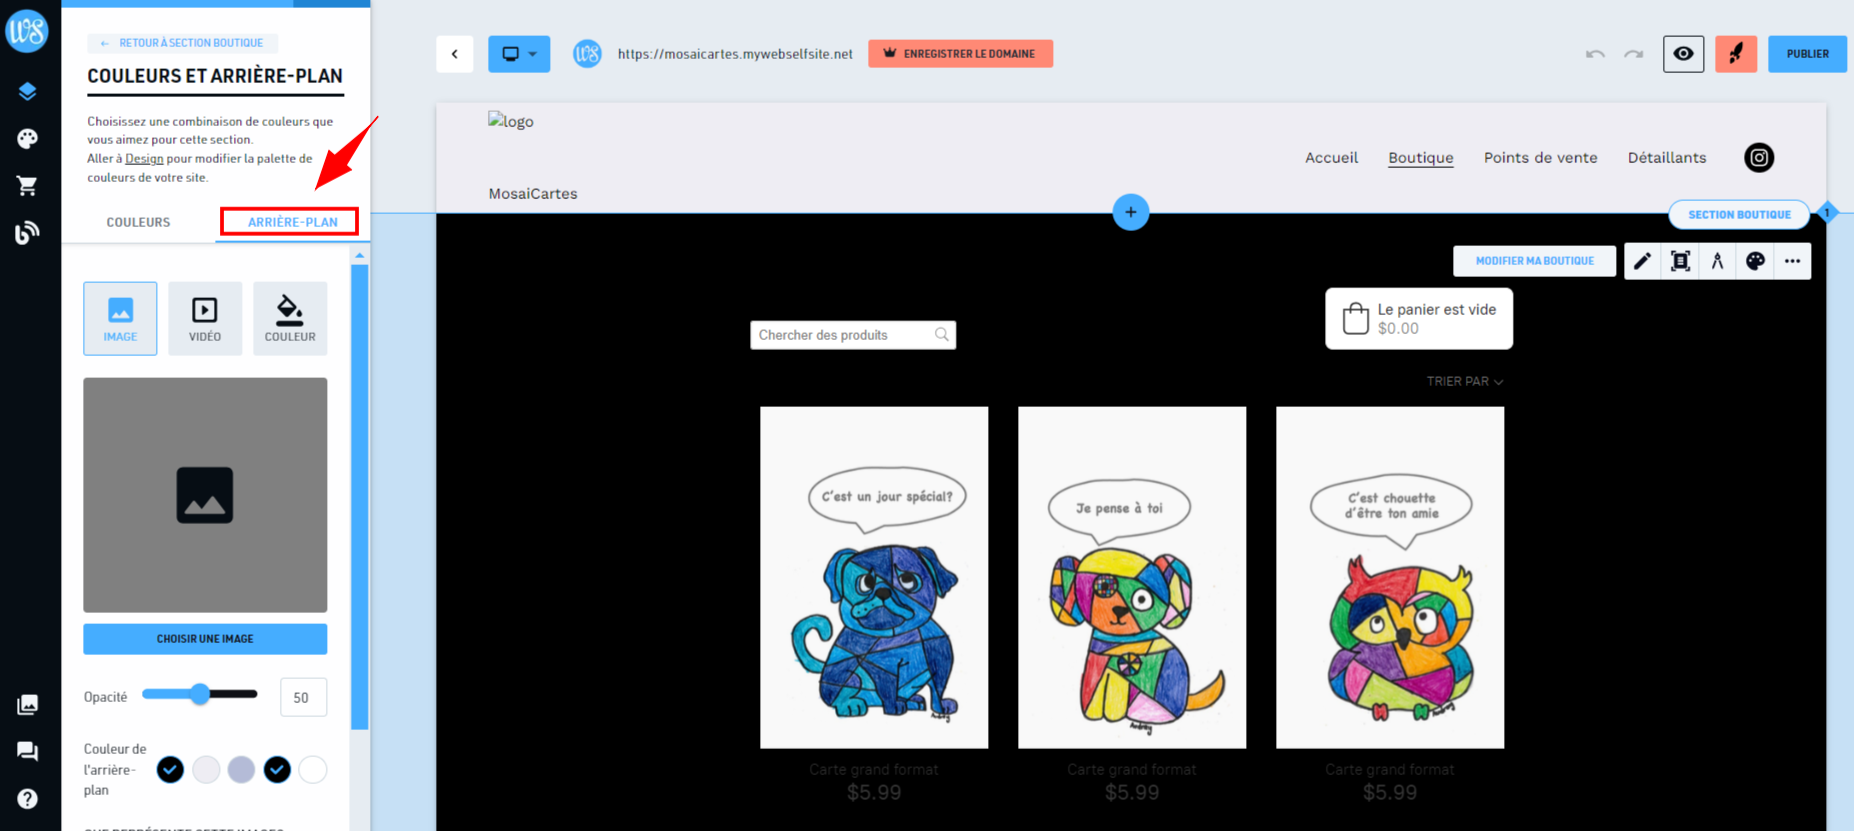Click the panel scrollbar up arrow

click(360, 256)
